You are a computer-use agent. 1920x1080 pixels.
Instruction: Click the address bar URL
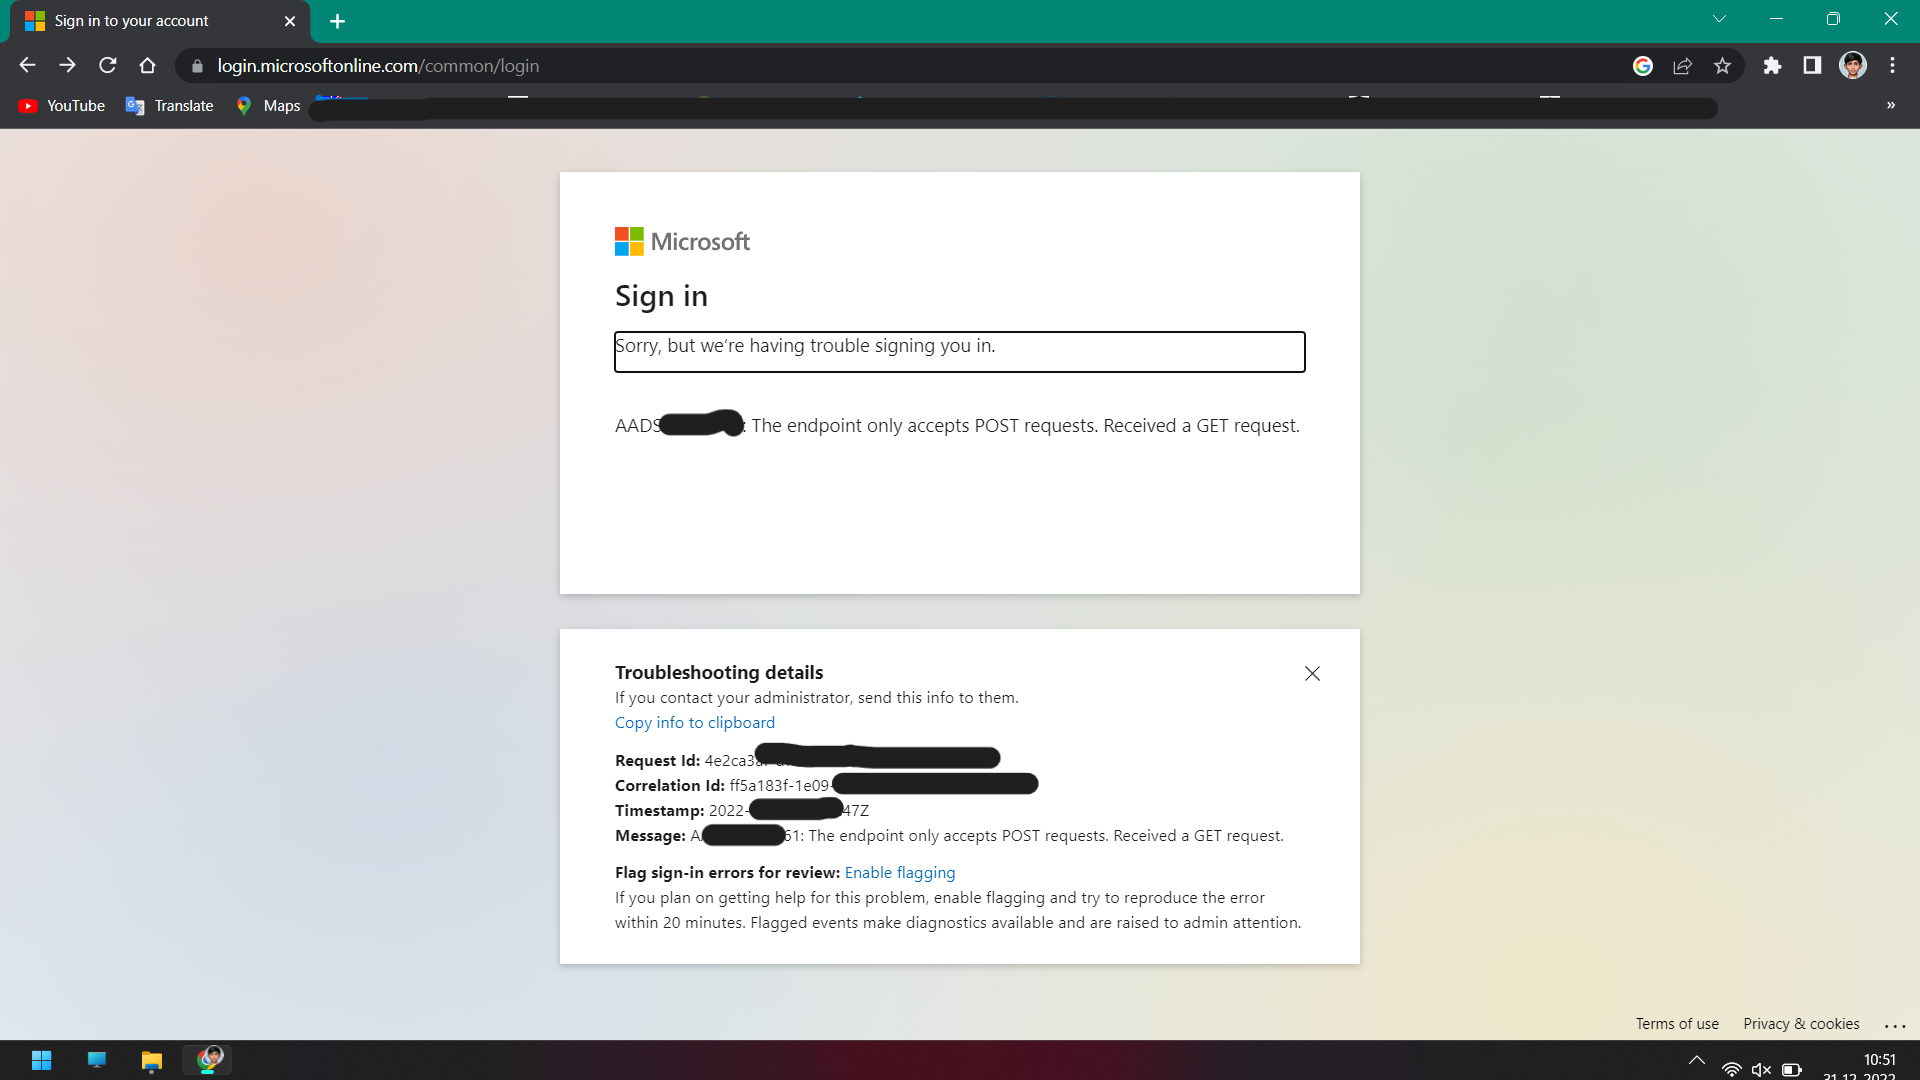tap(378, 66)
